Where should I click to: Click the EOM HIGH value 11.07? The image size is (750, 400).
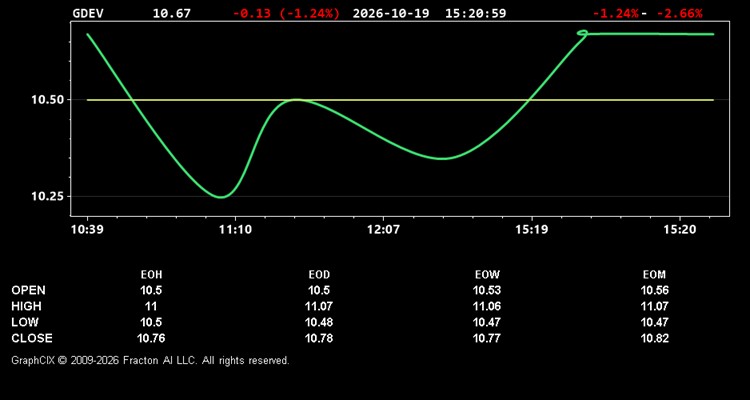pyautogui.click(x=654, y=306)
